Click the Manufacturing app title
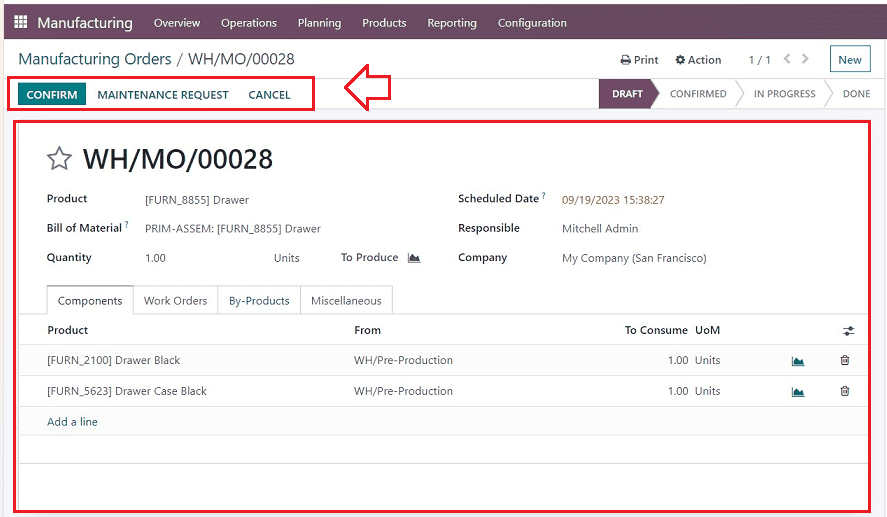Viewport: 887px width, 517px height. (85, 23)
